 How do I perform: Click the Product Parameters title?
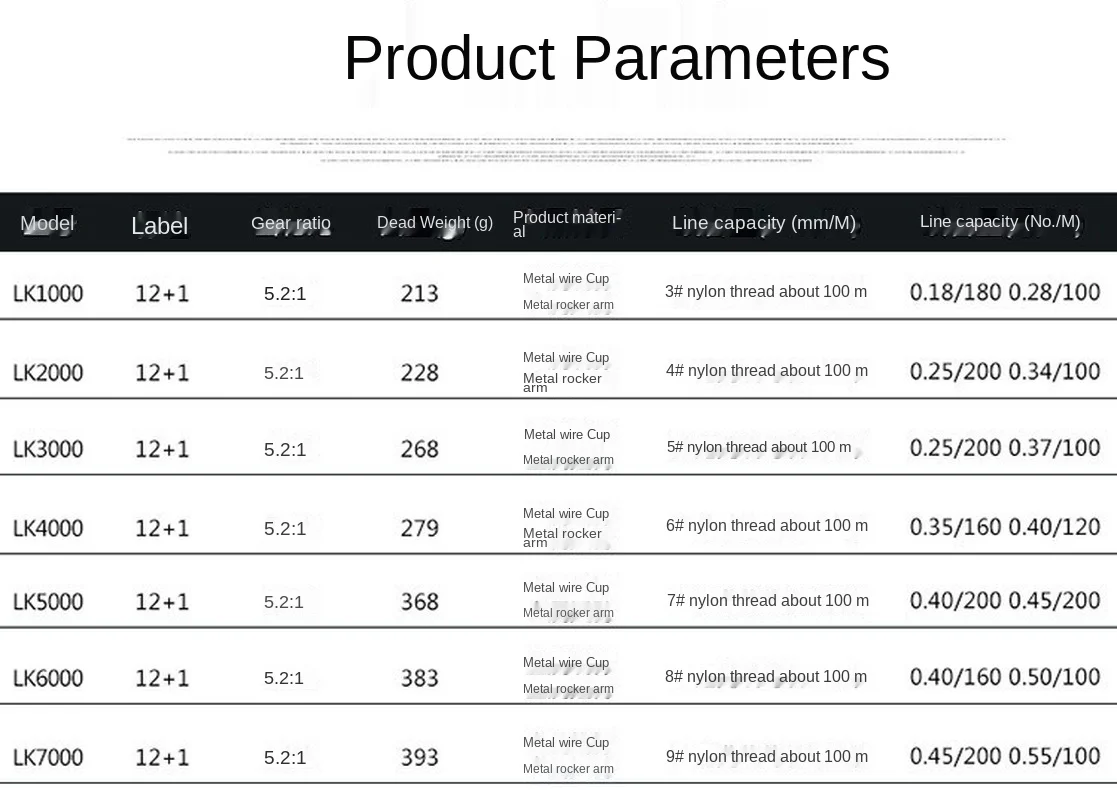[x=616, y=58]
